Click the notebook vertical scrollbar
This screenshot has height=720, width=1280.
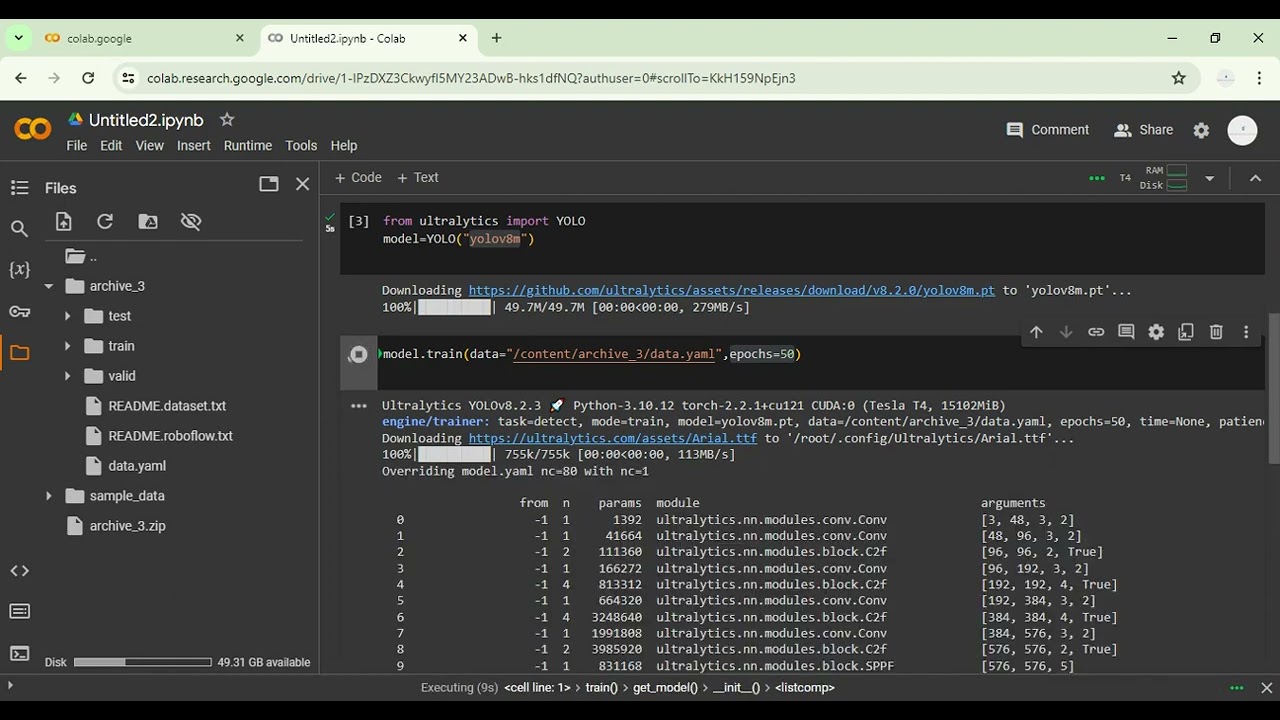tap(1273, 388)
